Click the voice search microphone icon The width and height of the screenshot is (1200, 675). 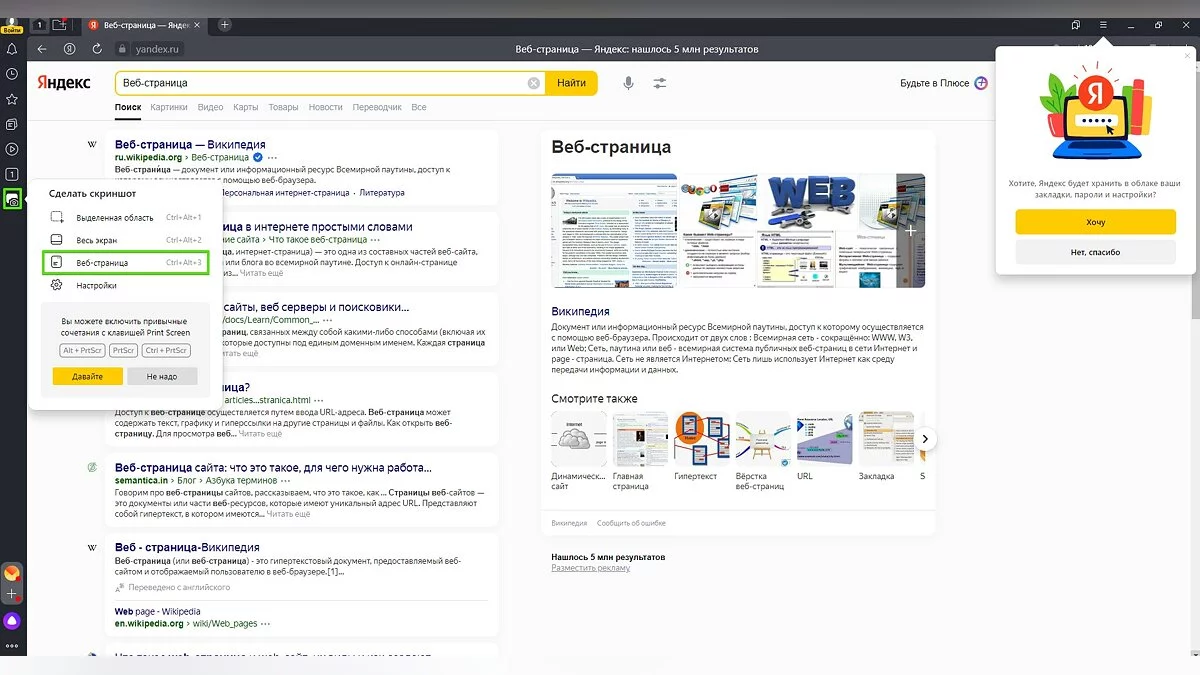628,83
